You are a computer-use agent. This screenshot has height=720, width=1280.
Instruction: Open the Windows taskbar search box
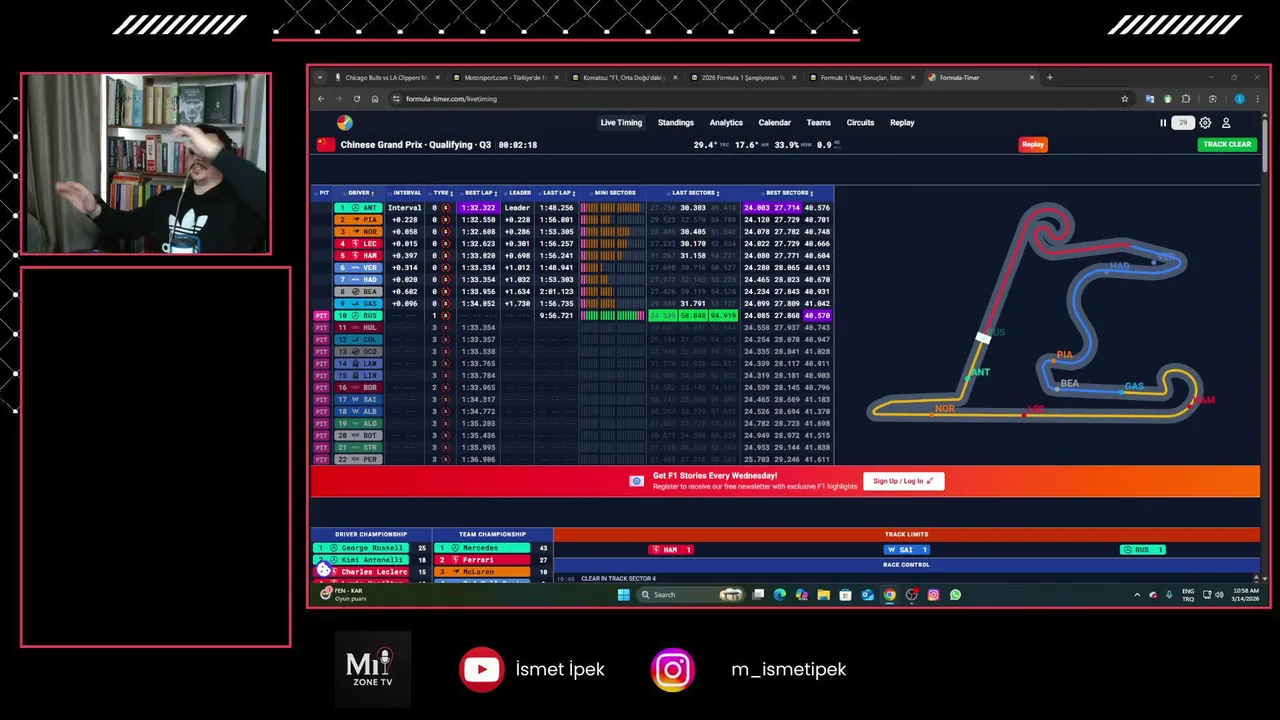pos(693,594)
